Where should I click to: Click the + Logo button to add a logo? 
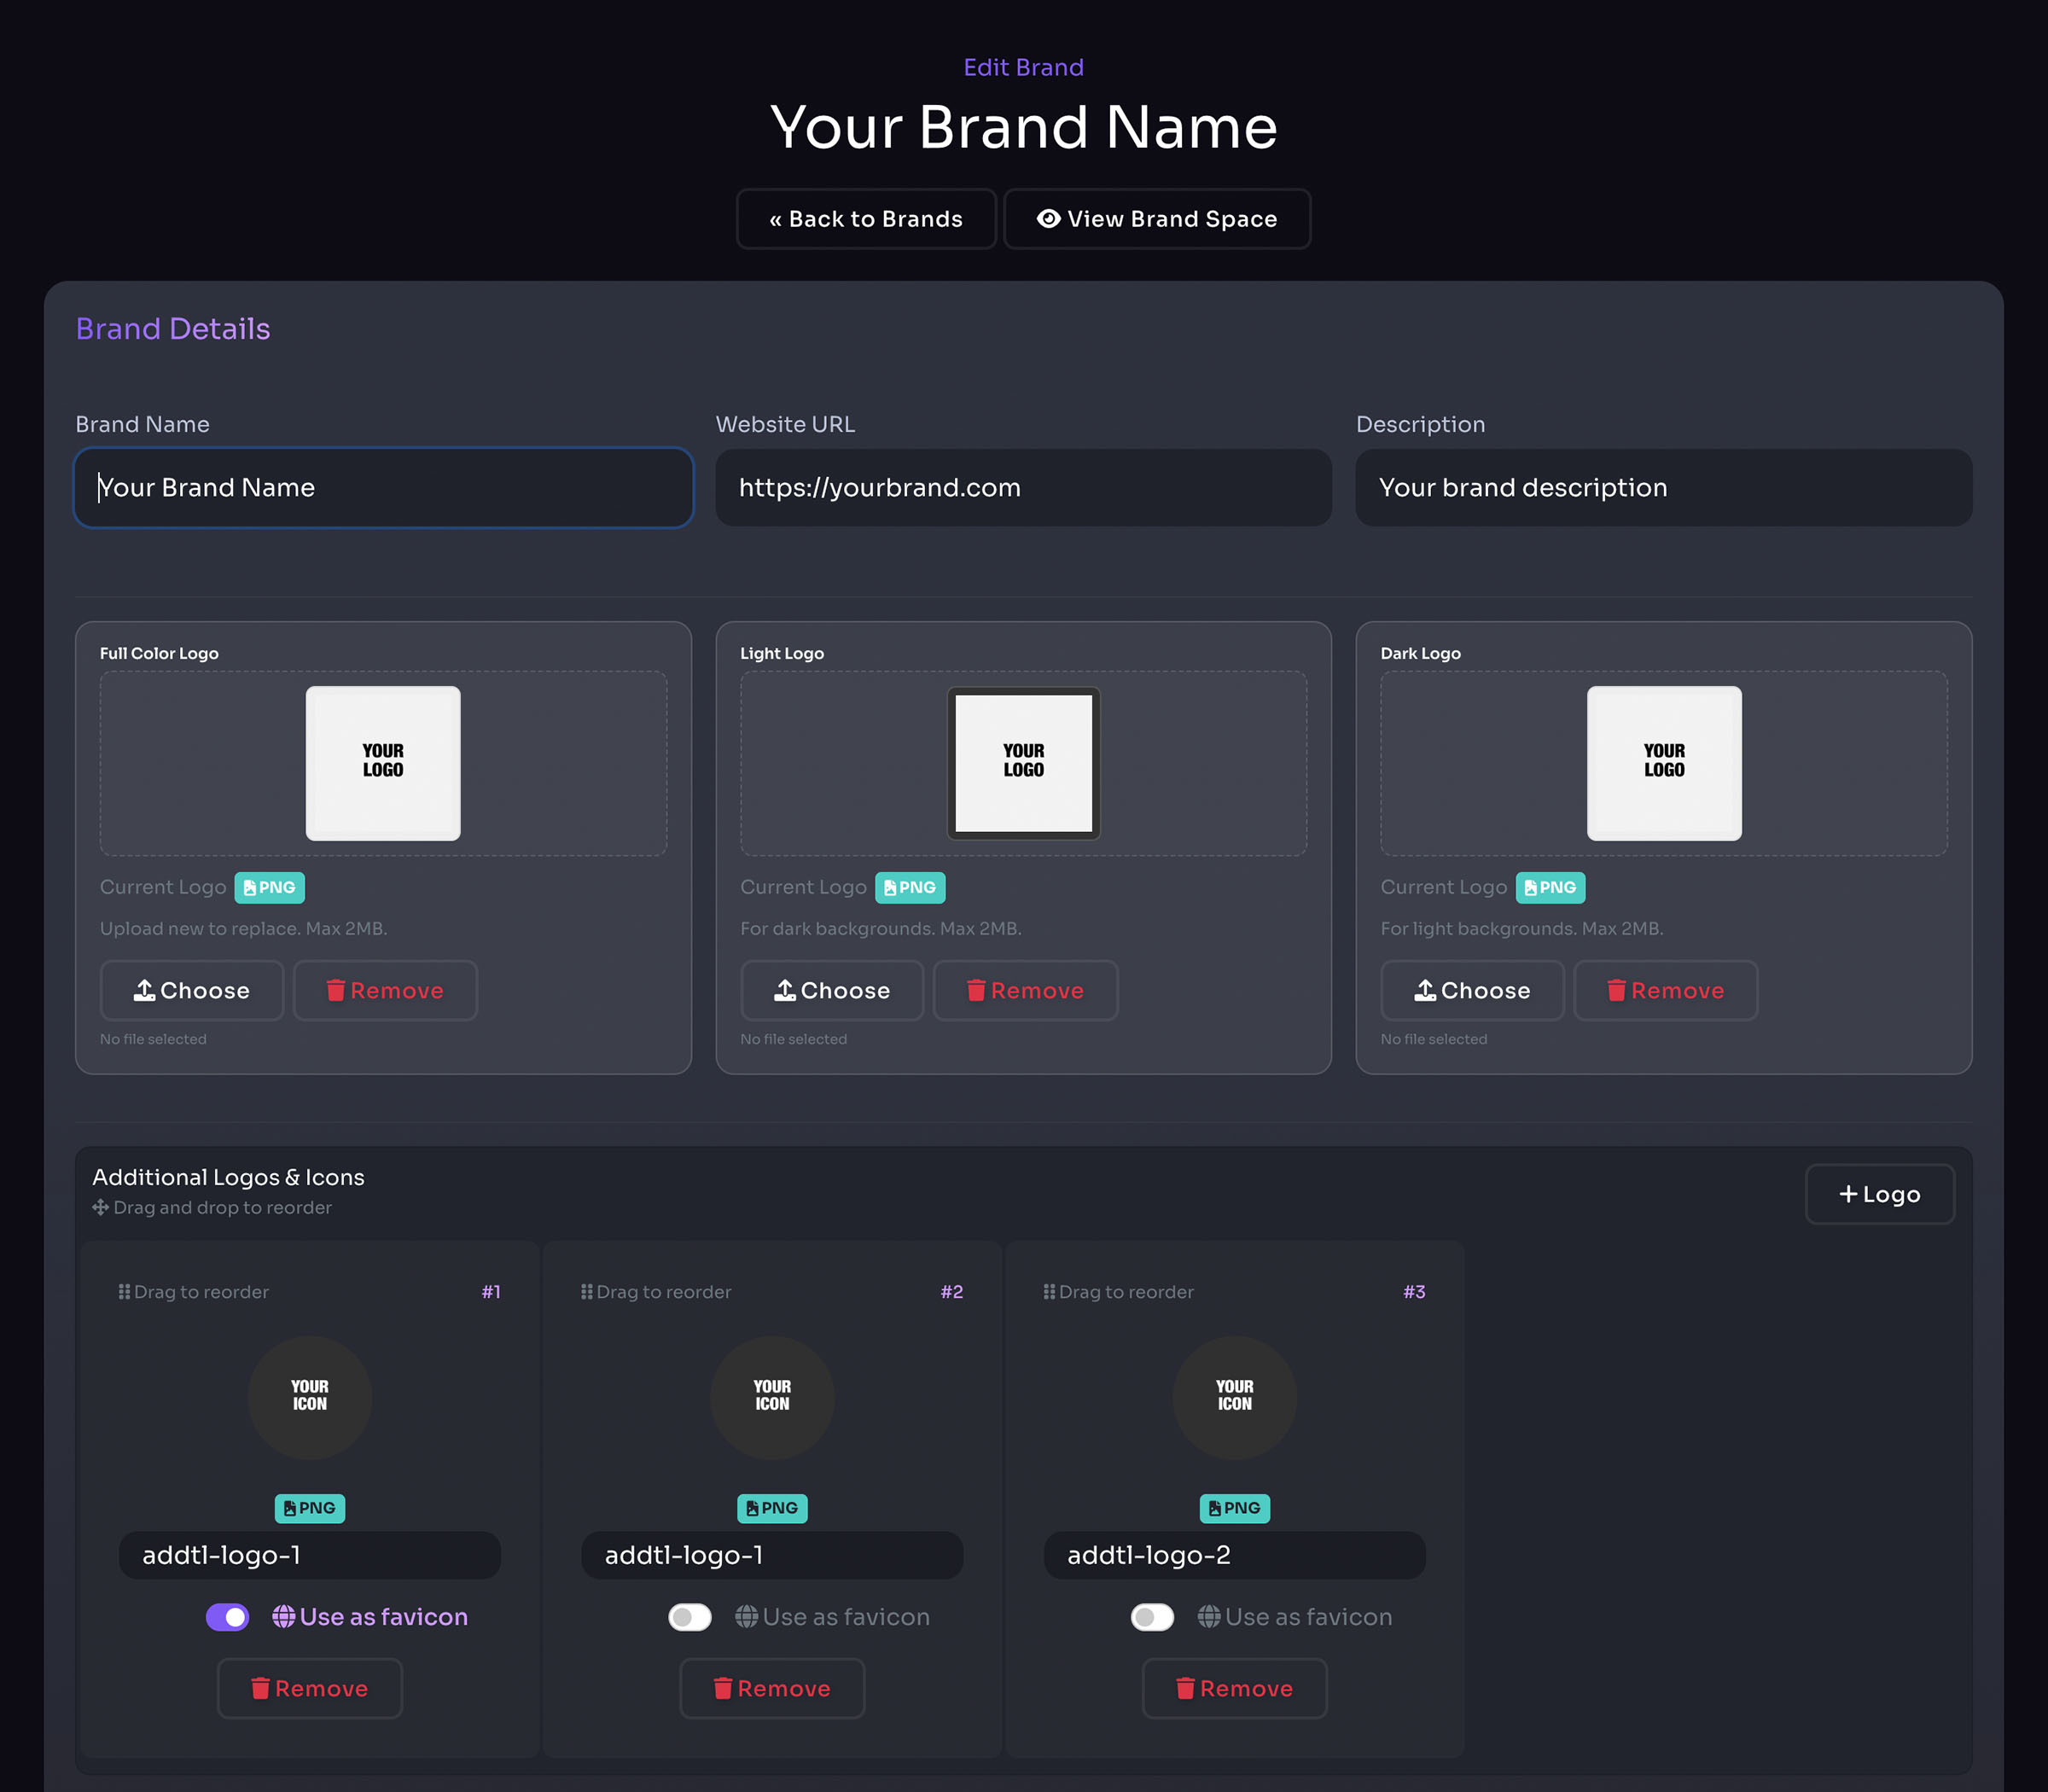(x=1879, y=1194)
